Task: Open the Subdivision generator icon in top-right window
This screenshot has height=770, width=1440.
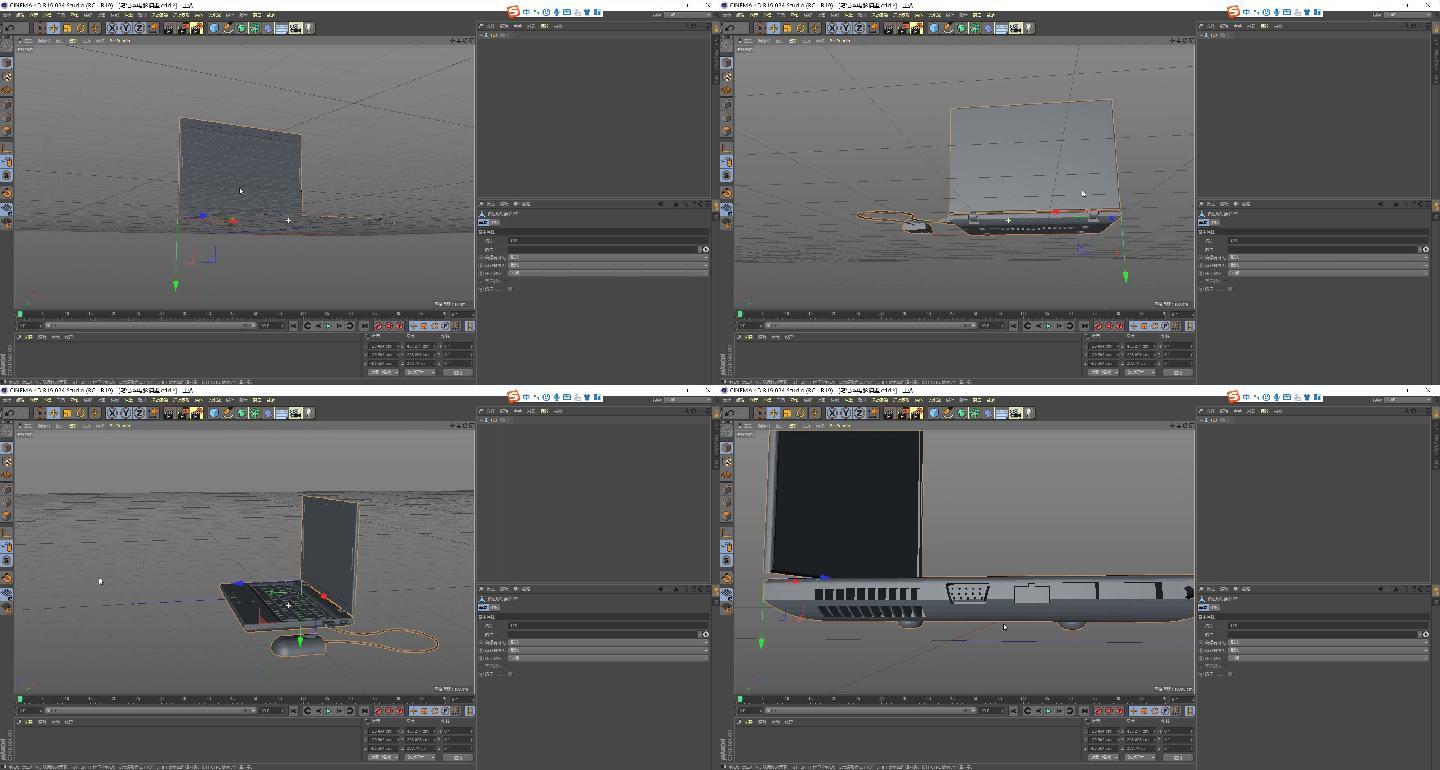Action: [x=961, y=28]
